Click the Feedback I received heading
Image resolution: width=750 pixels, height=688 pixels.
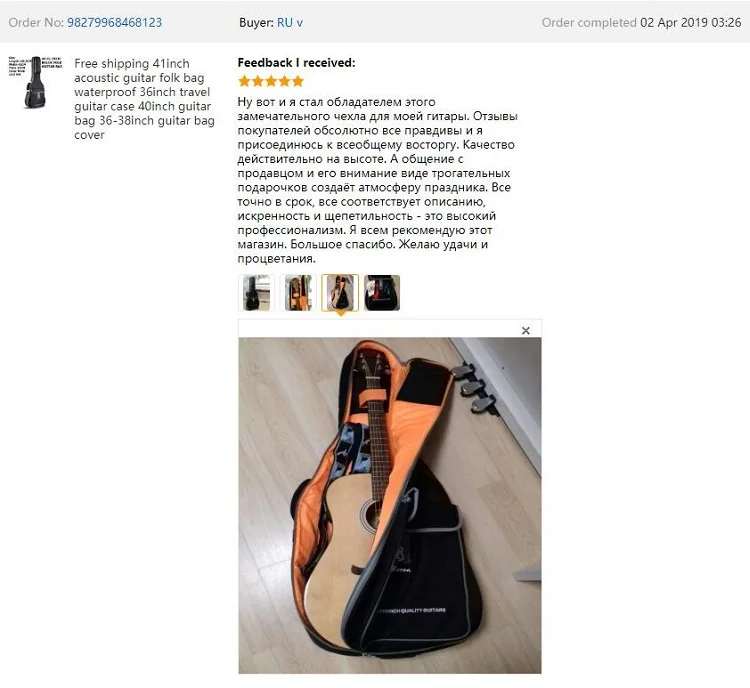click(x=297, y=63)
